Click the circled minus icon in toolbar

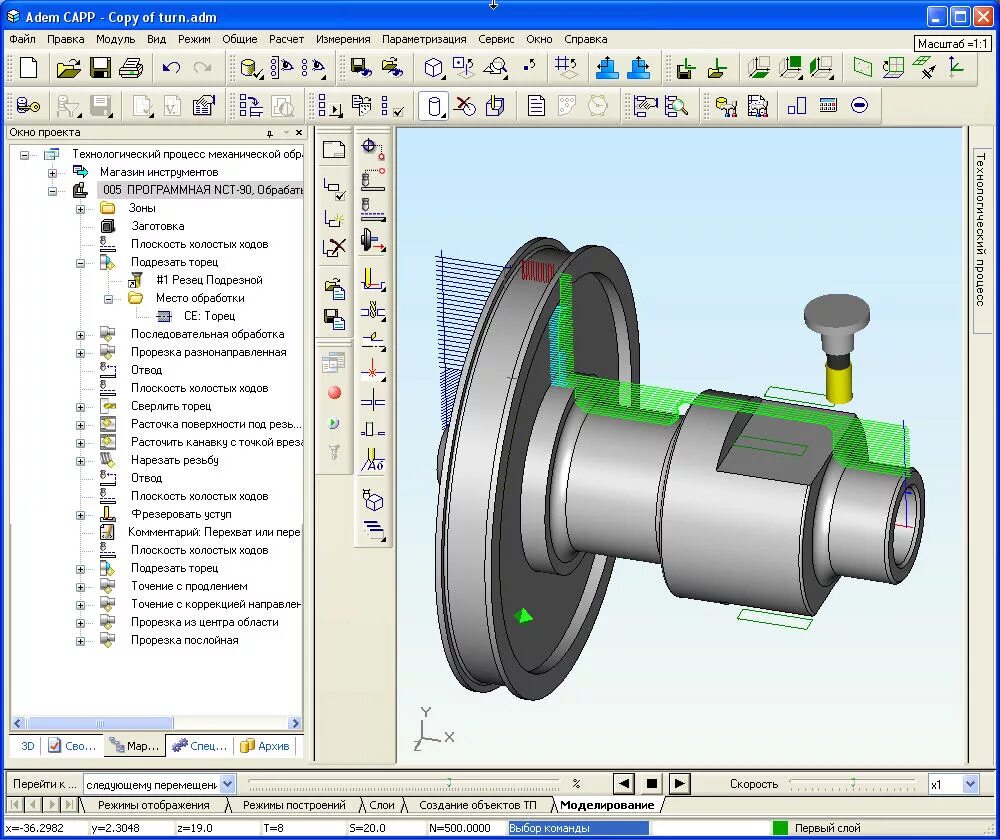coord(860,105)
